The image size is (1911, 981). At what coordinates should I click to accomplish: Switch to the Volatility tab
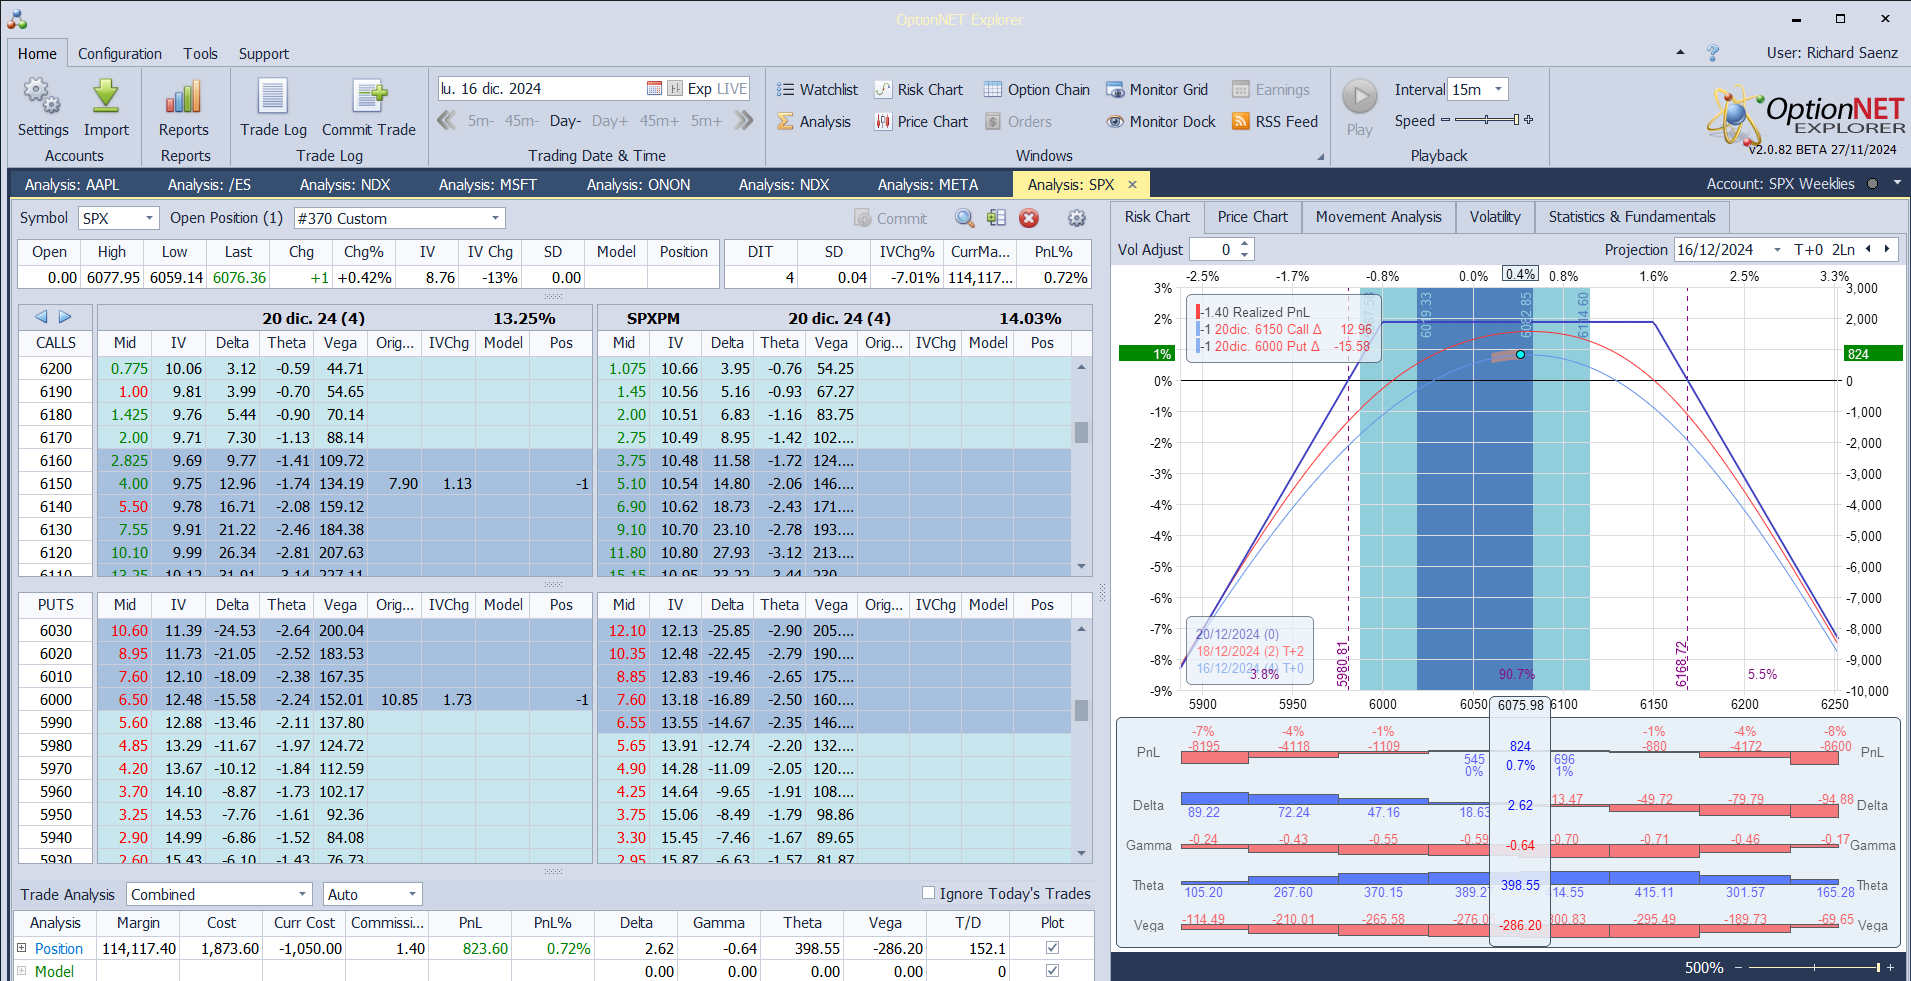[x=1494, y=217]
